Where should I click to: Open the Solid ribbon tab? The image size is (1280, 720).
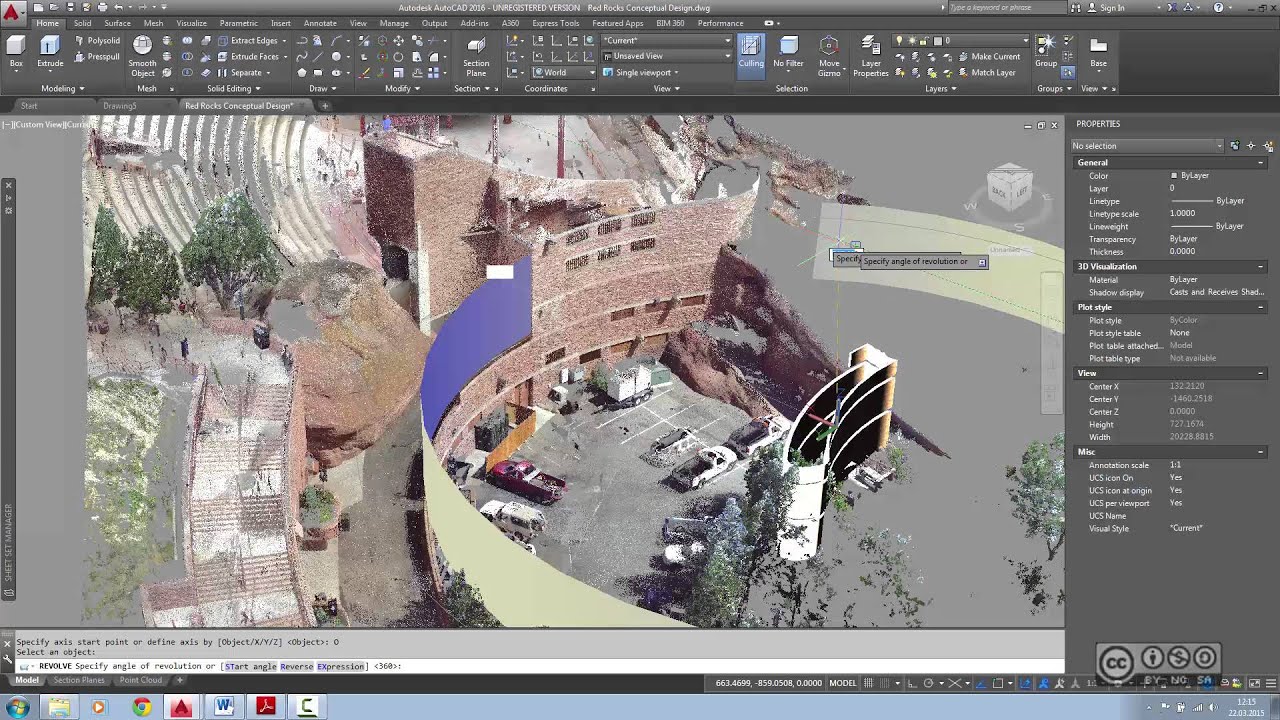(x=82, y=23)
